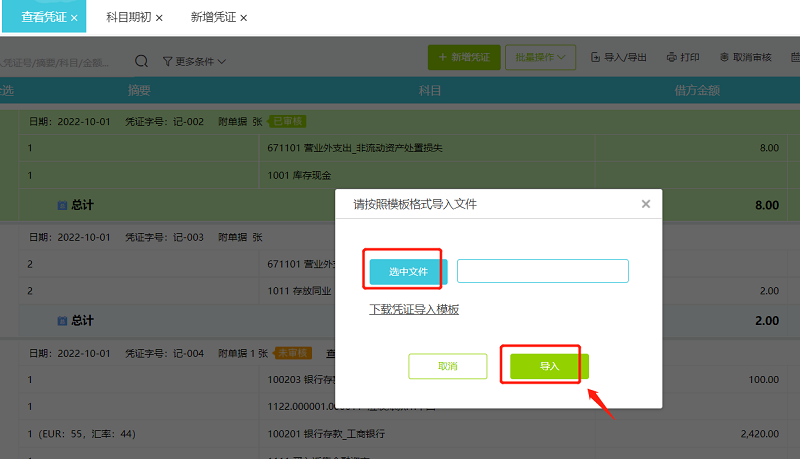Click the 总计 icon under voucher 记-003

tap(62, 321)
